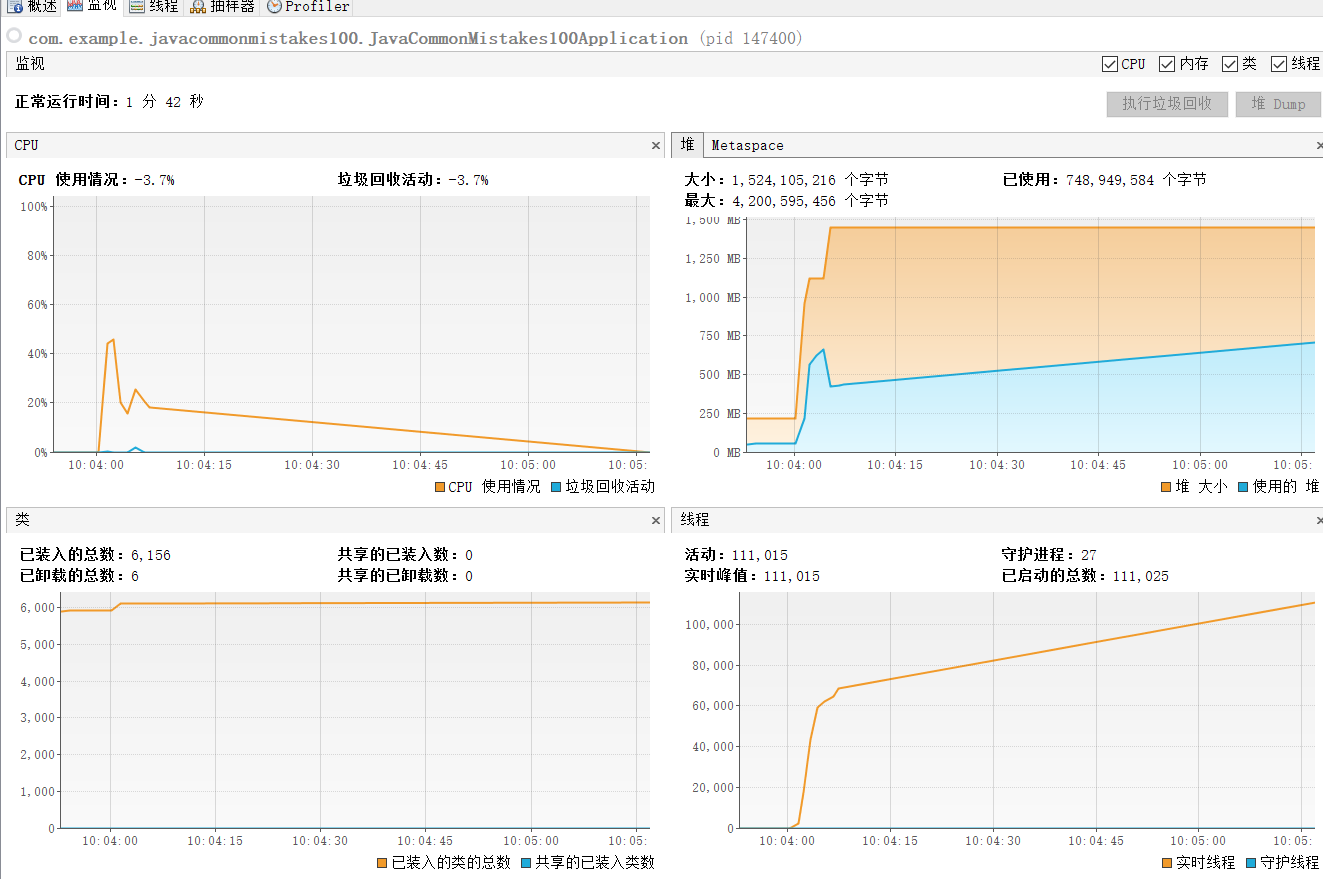Image resolution: width=1323 pixels, height=879 pixels.
Task: Click the CPU panel title label
Action: [26, 145]
